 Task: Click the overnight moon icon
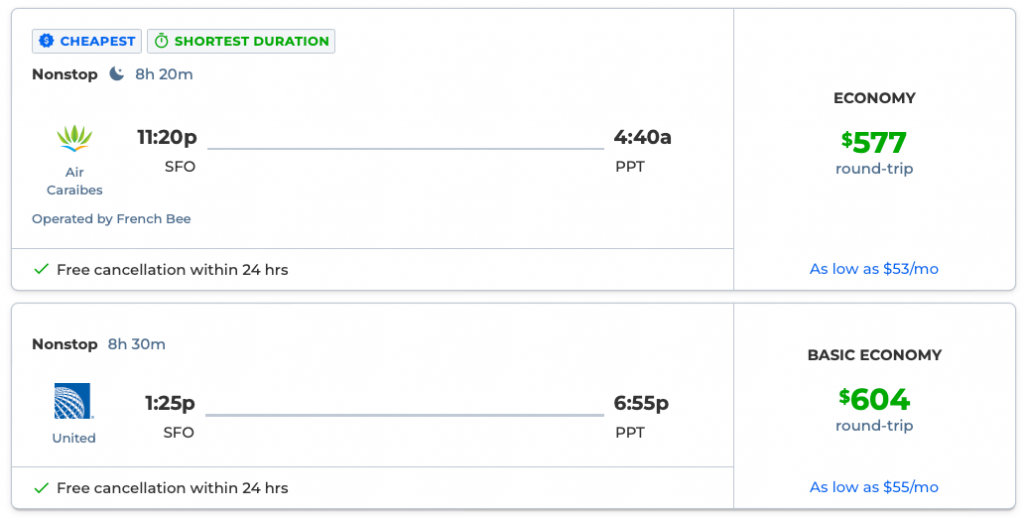117,74
